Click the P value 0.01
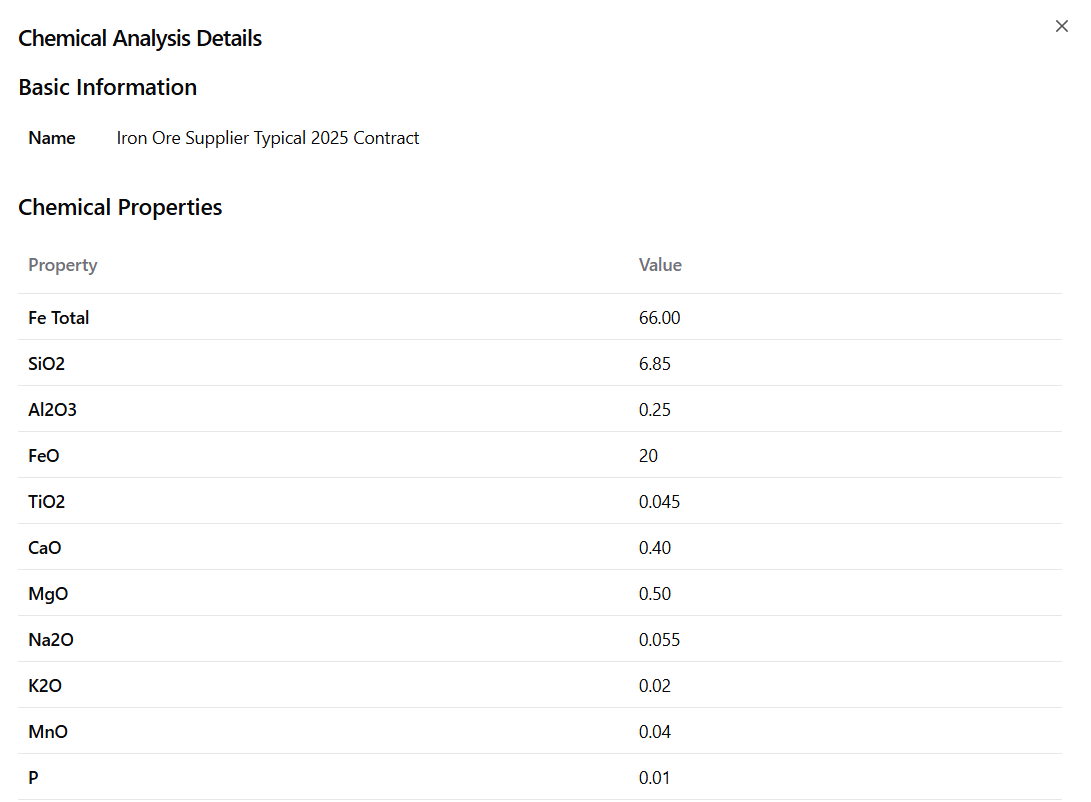 [x=655, y=778]
